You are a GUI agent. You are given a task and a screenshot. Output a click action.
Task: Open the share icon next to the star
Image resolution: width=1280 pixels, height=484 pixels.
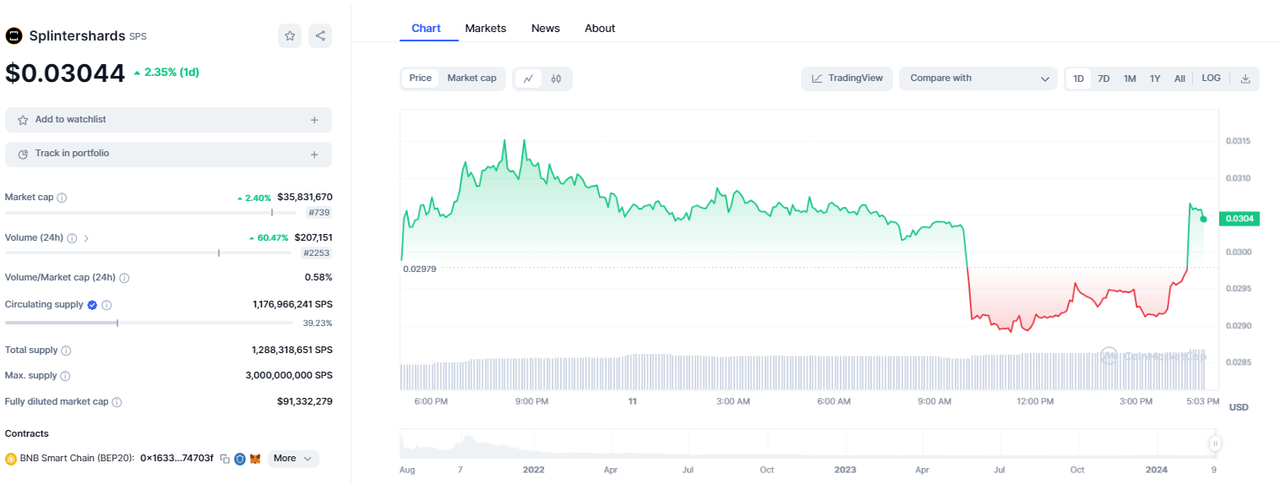click(x=320, y=36)
